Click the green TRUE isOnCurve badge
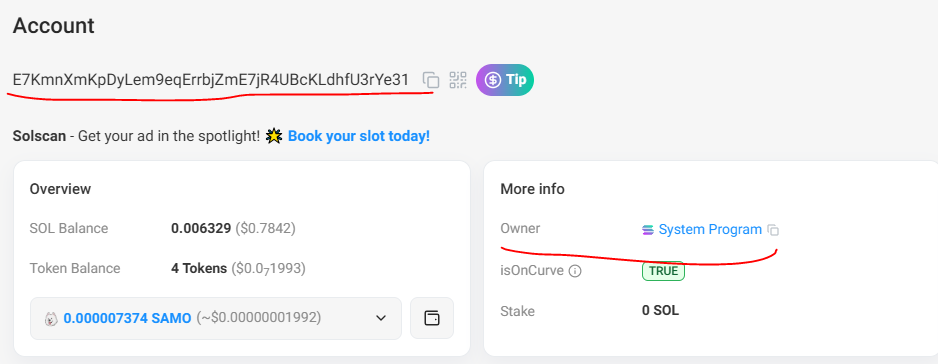This screenshot has height=364, width=938. (x=663, y=271)
